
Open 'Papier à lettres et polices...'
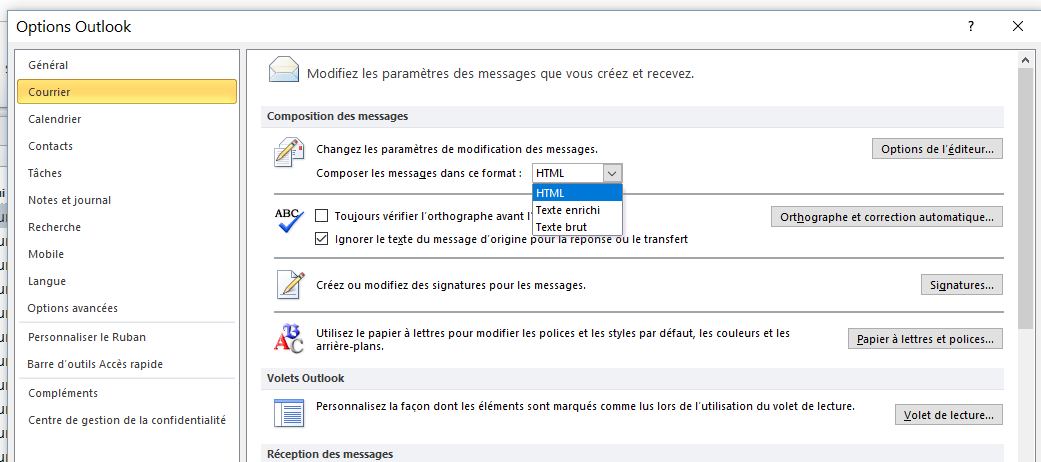coord(925,339)
